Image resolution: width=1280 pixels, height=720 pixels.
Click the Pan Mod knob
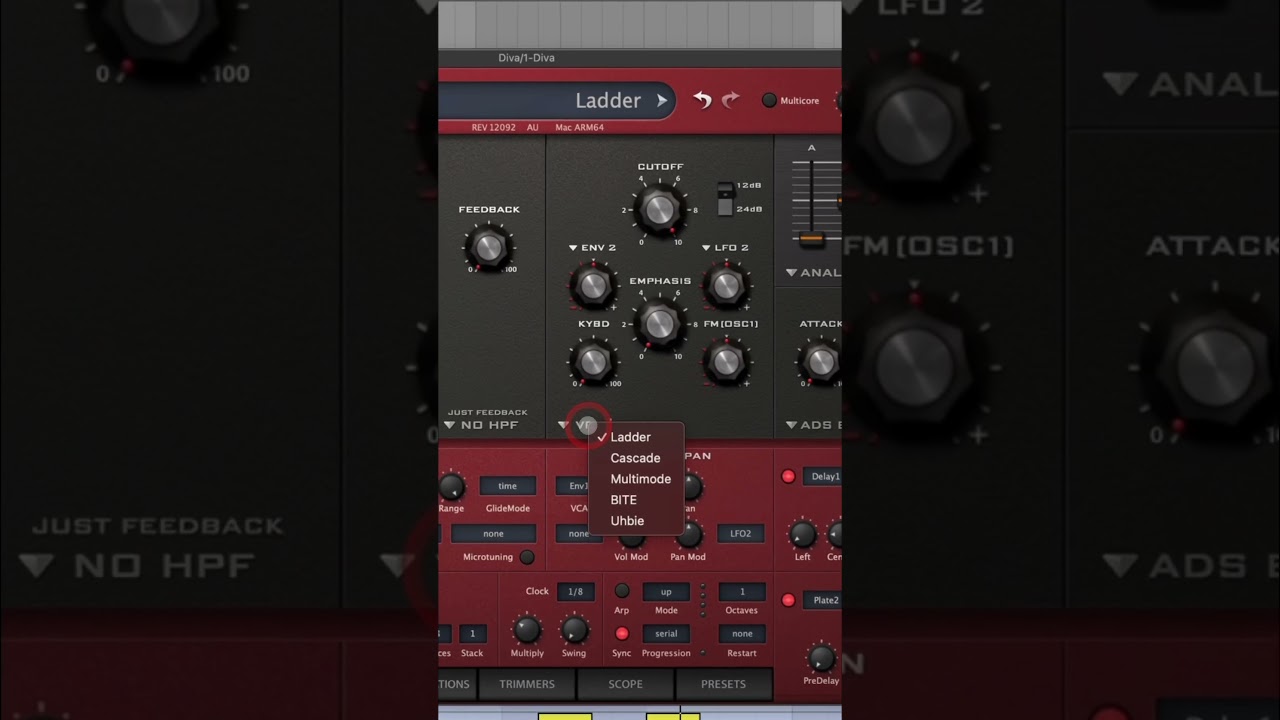click(x=688, y=536)
